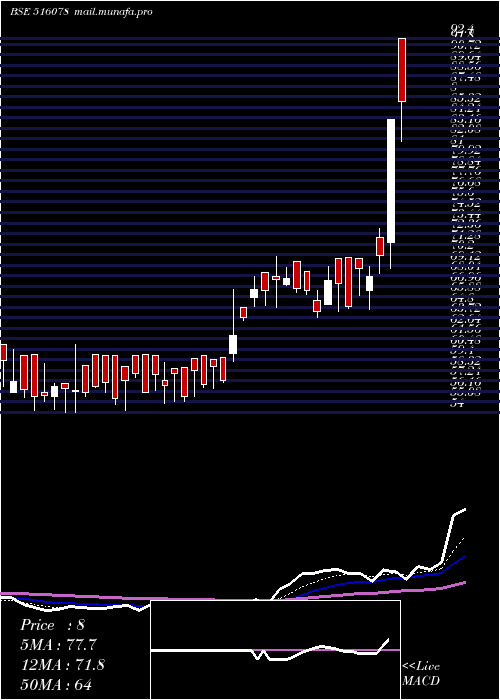The image size is (500, 700).
Task: Click the 5MA : 77.7 value
Action: 58,645
